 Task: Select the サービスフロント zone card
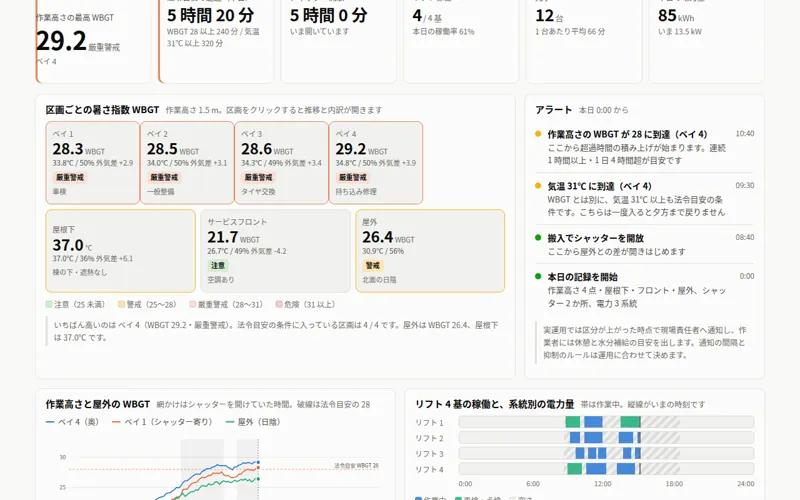[x=276, y=251]
